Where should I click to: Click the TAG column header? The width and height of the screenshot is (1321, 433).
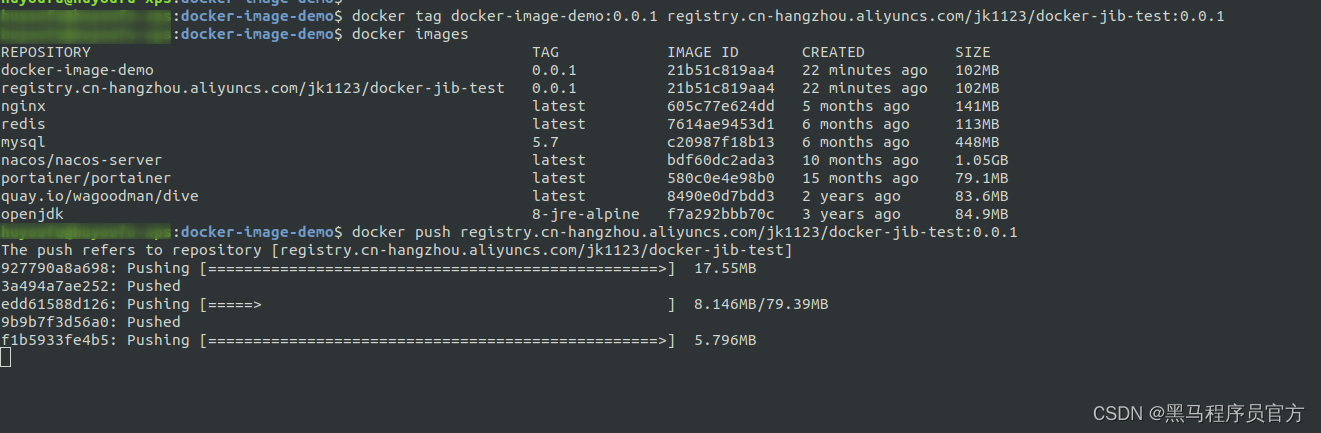(x=545, y=52)
